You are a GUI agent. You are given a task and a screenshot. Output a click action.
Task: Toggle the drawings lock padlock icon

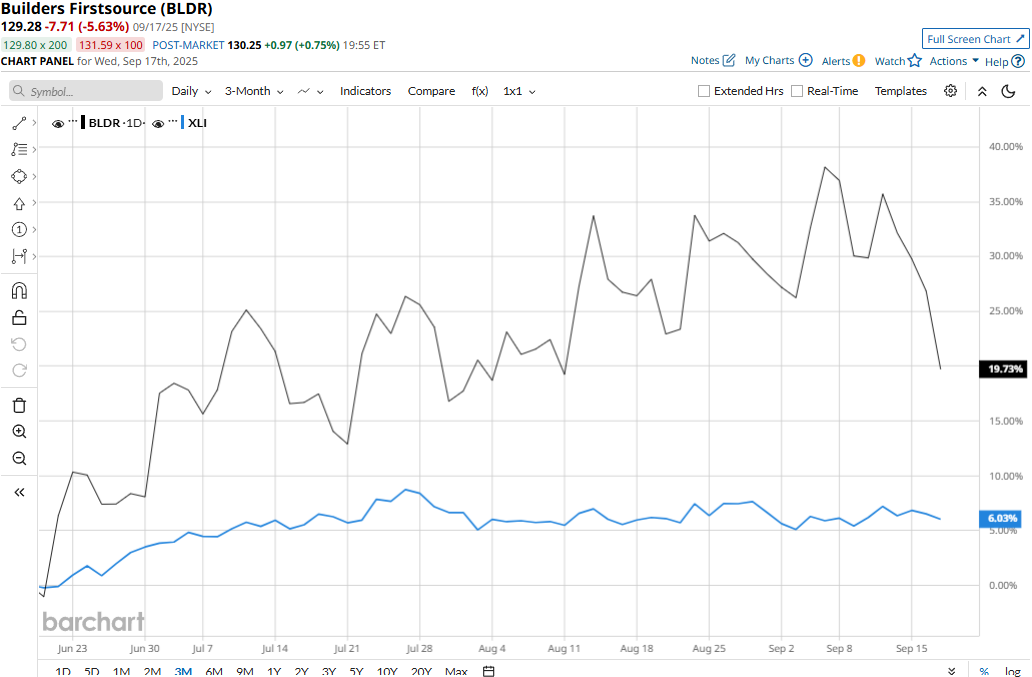point(19,318)
